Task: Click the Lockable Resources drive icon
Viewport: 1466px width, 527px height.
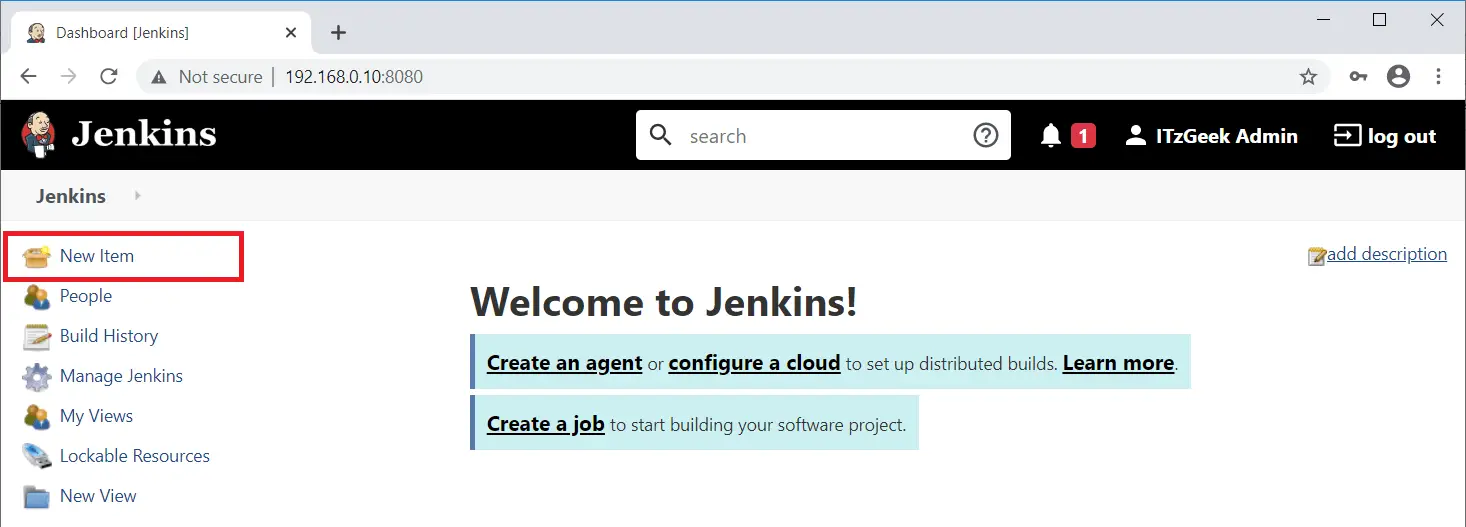Action: coord(36,456)
